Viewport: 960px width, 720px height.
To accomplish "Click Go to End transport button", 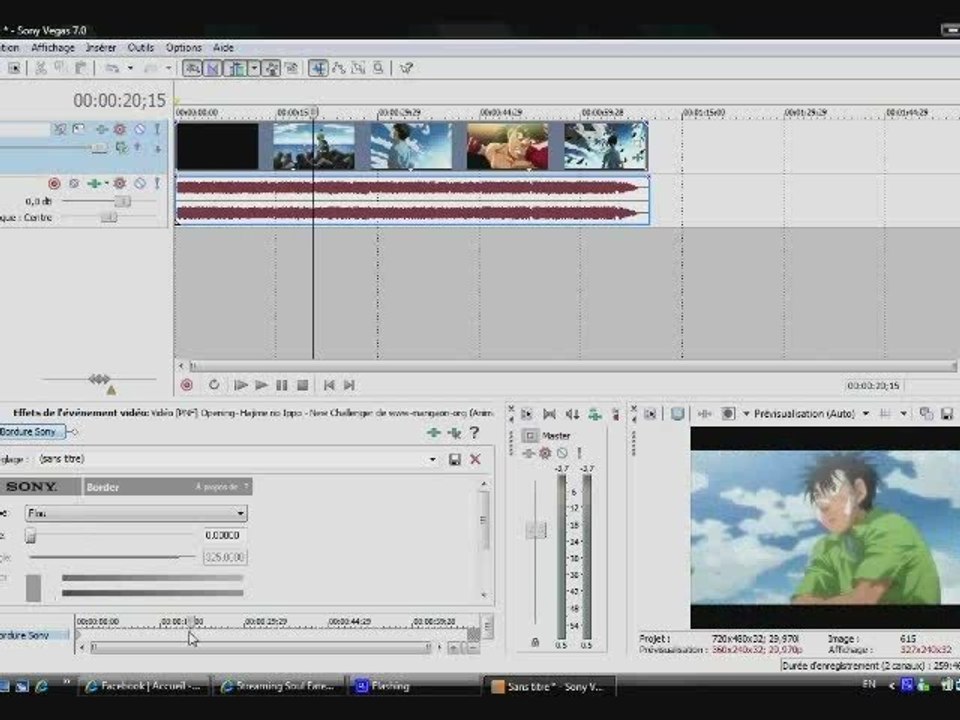I will click(x=349, y=385).
